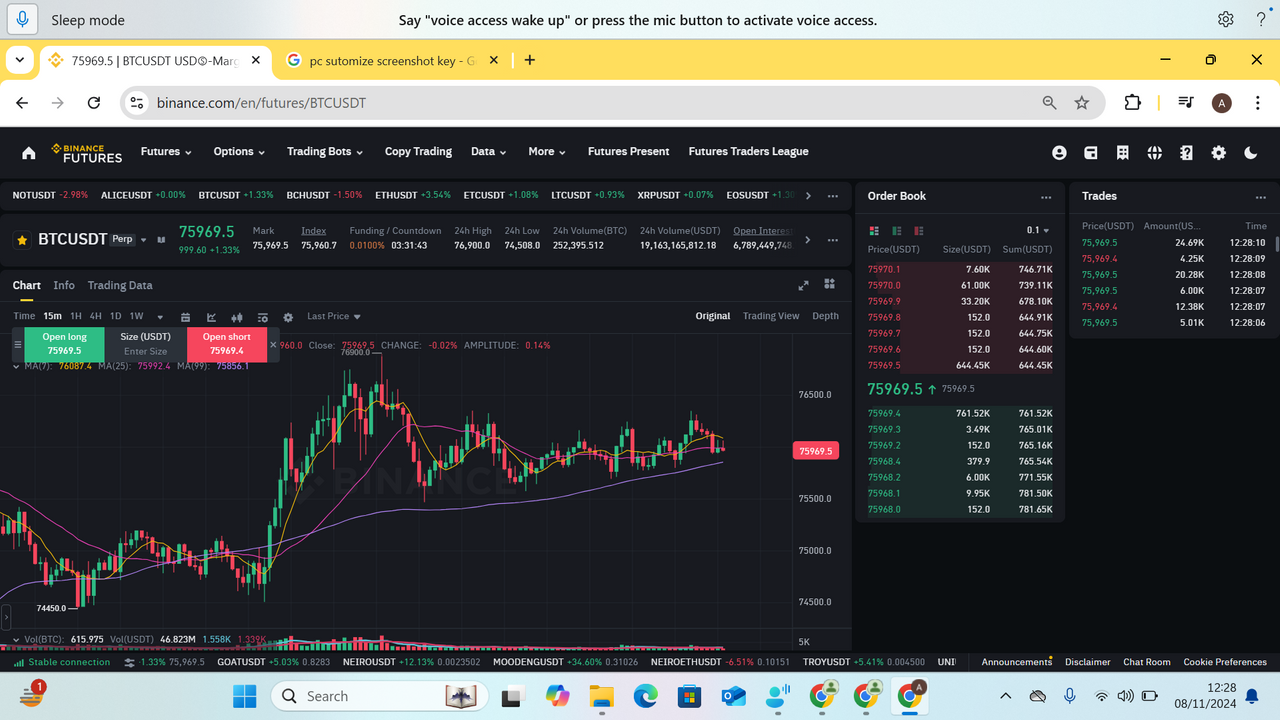
Task: Switch to the Trading Data tab
Action: pyautogui.click(x=120, y=285)
